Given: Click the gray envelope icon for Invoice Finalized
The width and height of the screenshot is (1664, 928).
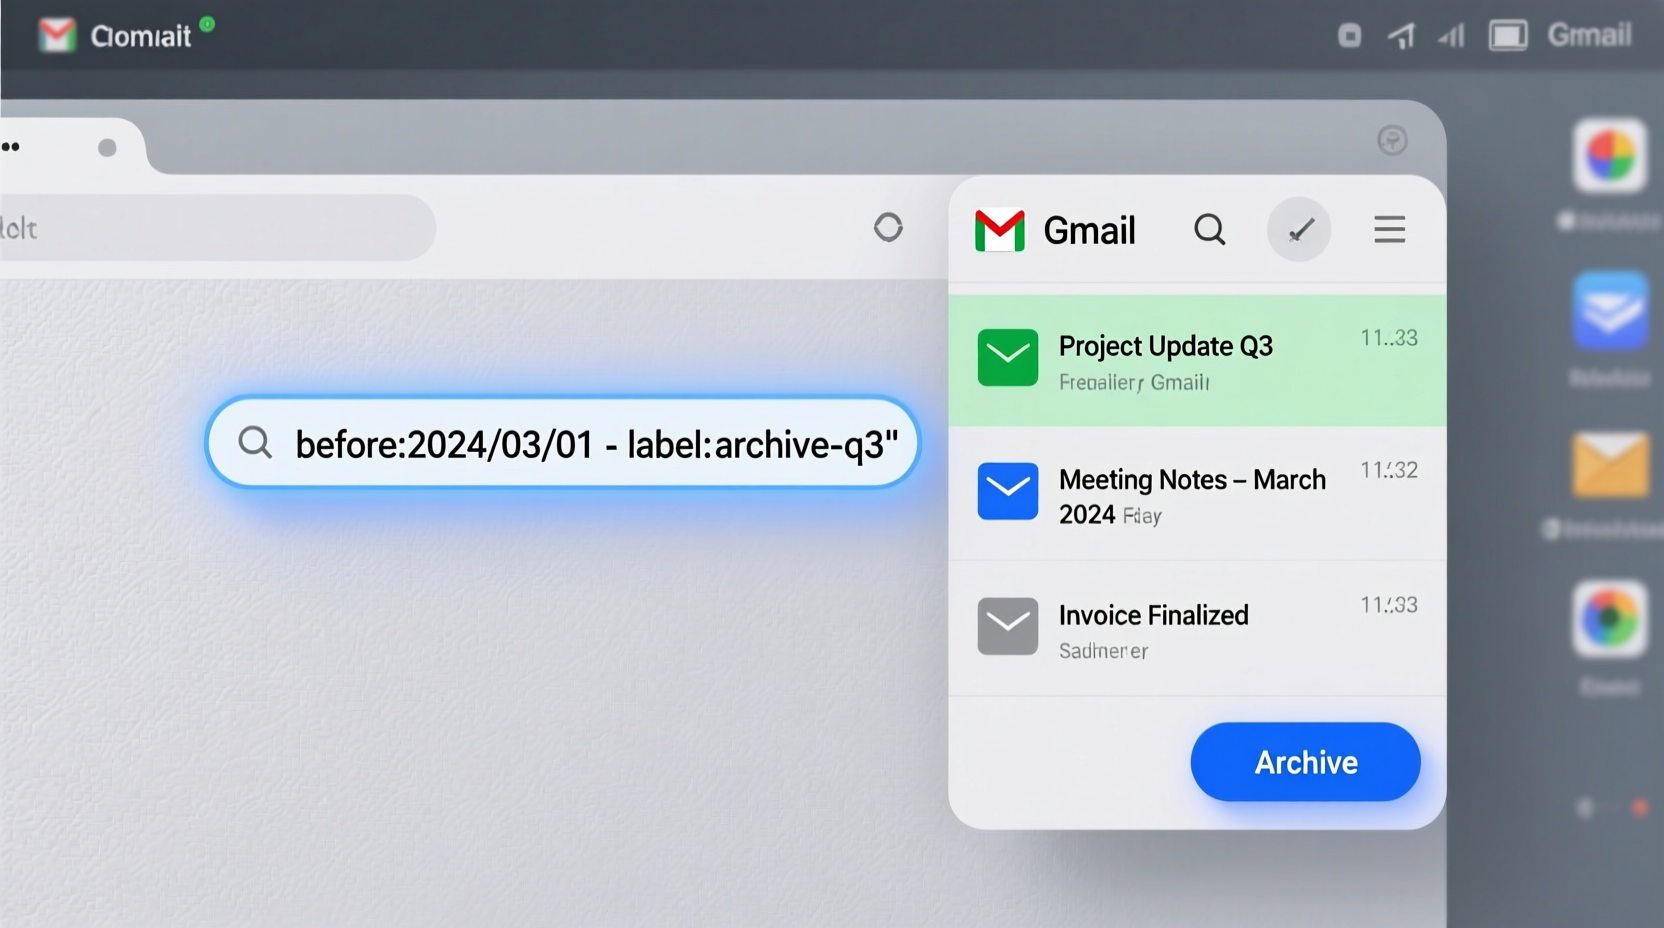Looking at the screenshot, I should point(1007,626).
